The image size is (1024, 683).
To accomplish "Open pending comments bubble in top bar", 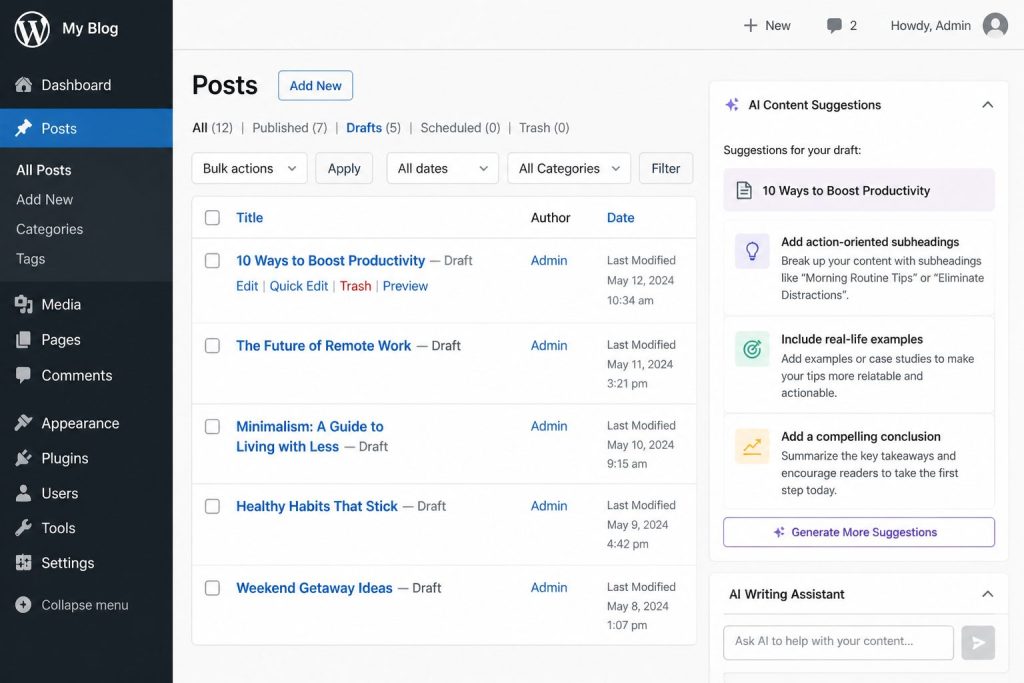I will 834,25.
